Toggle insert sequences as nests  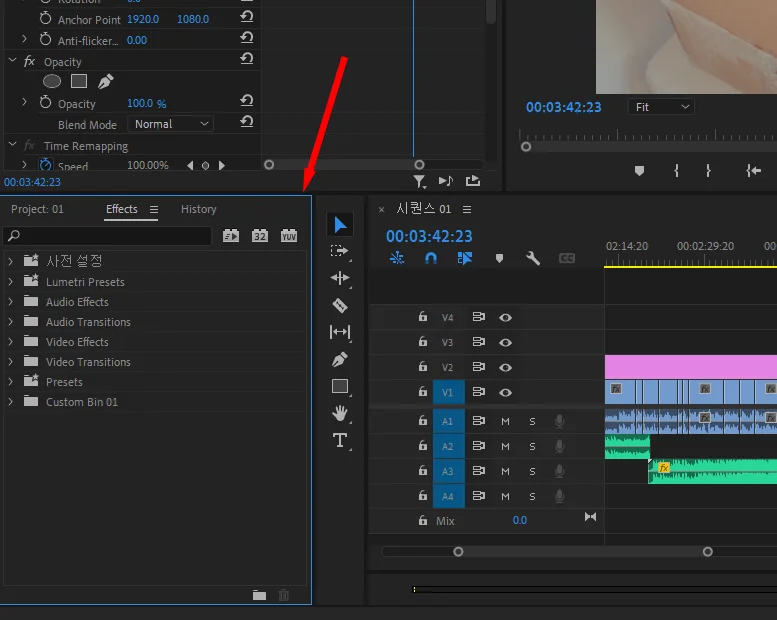point(397,258)
